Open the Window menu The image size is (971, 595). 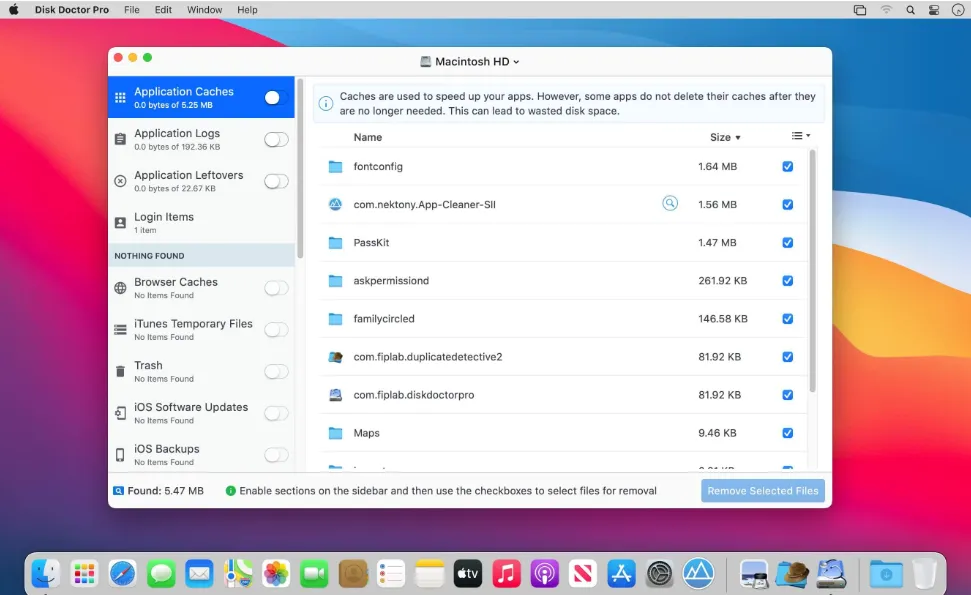pyautogui.click(x=204, y=10)
